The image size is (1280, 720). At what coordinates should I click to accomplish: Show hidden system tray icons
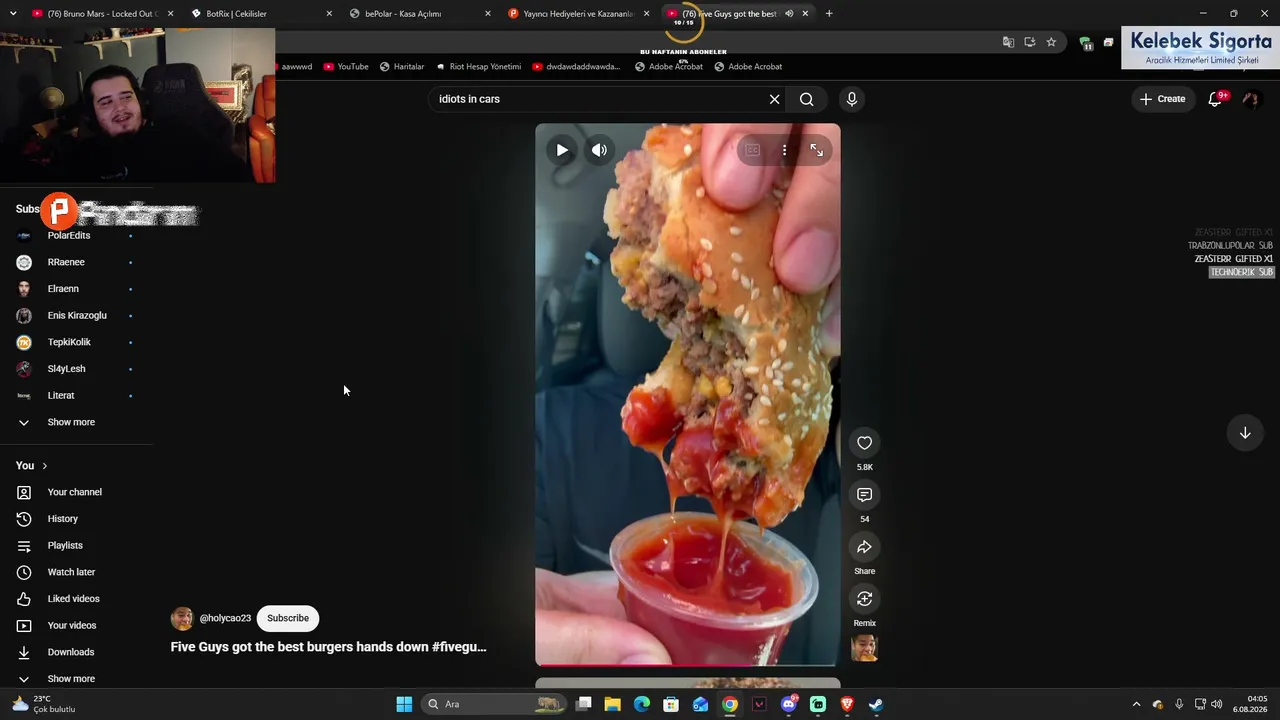1136,704
